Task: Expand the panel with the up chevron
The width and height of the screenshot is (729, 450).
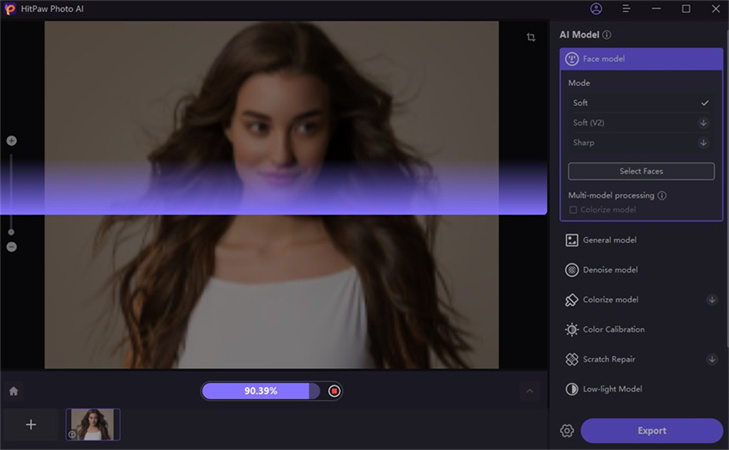Action: [x=530, y=391]
